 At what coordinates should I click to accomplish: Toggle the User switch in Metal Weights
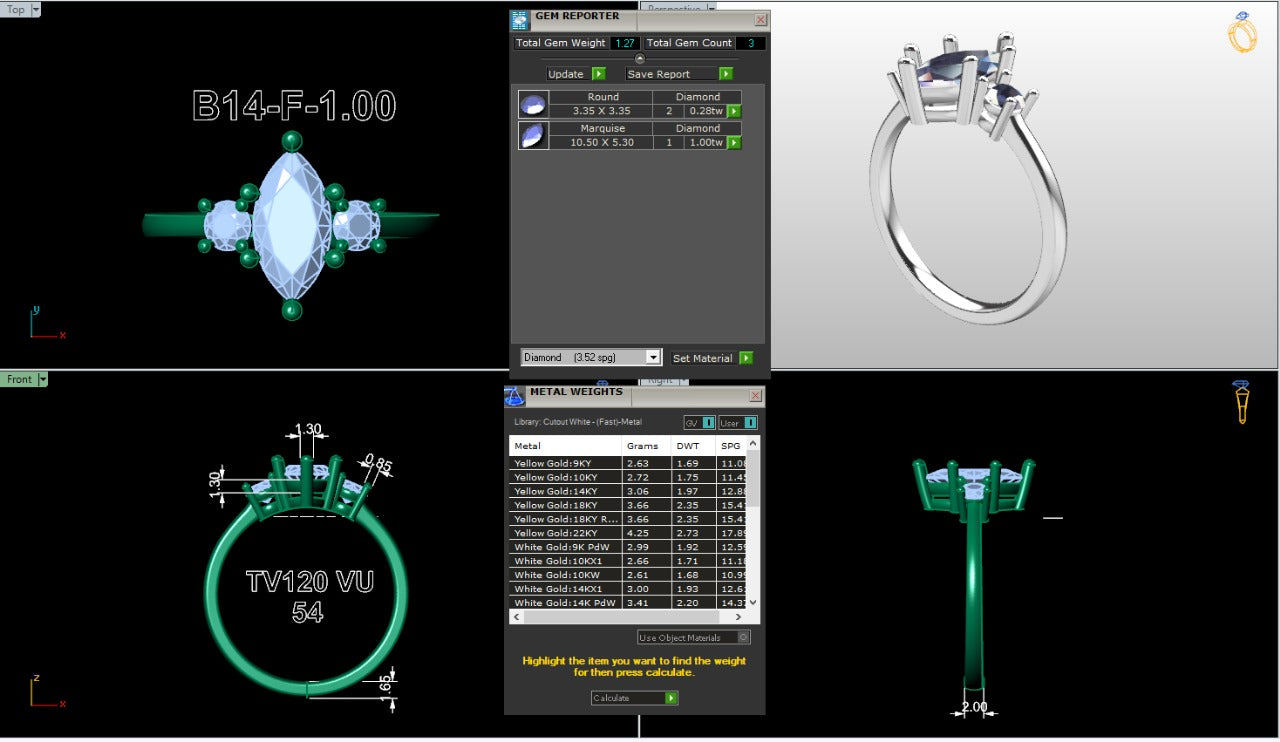tap(738, 423)
